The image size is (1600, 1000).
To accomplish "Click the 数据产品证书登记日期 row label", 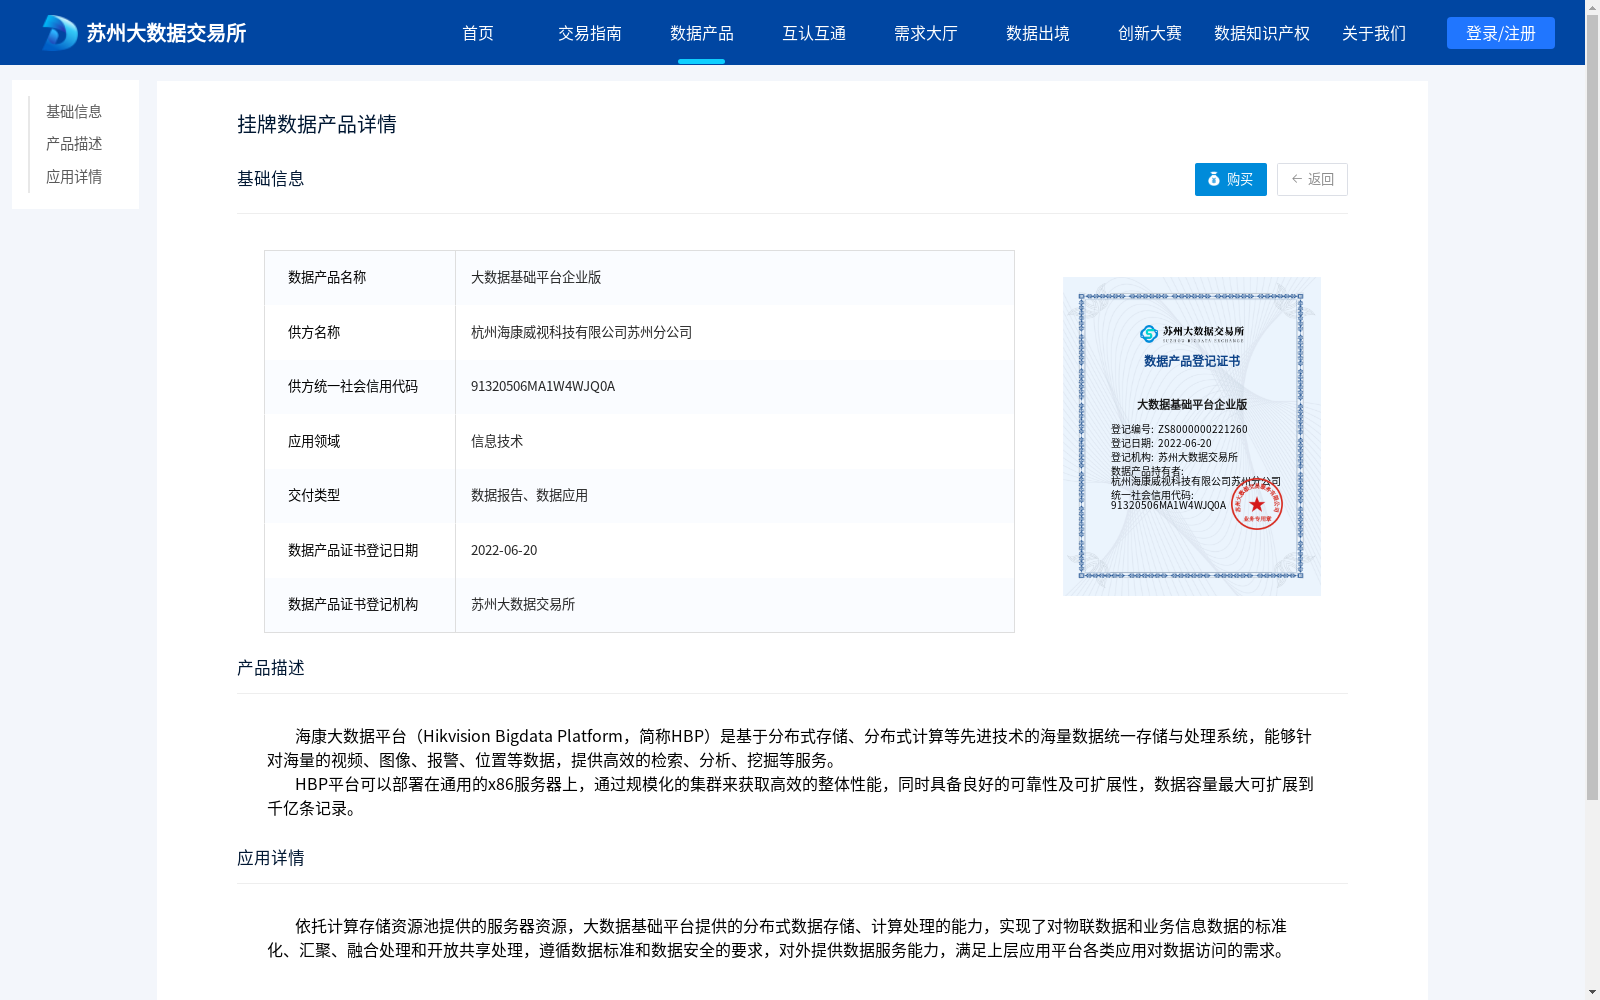I will coord(353,550).
